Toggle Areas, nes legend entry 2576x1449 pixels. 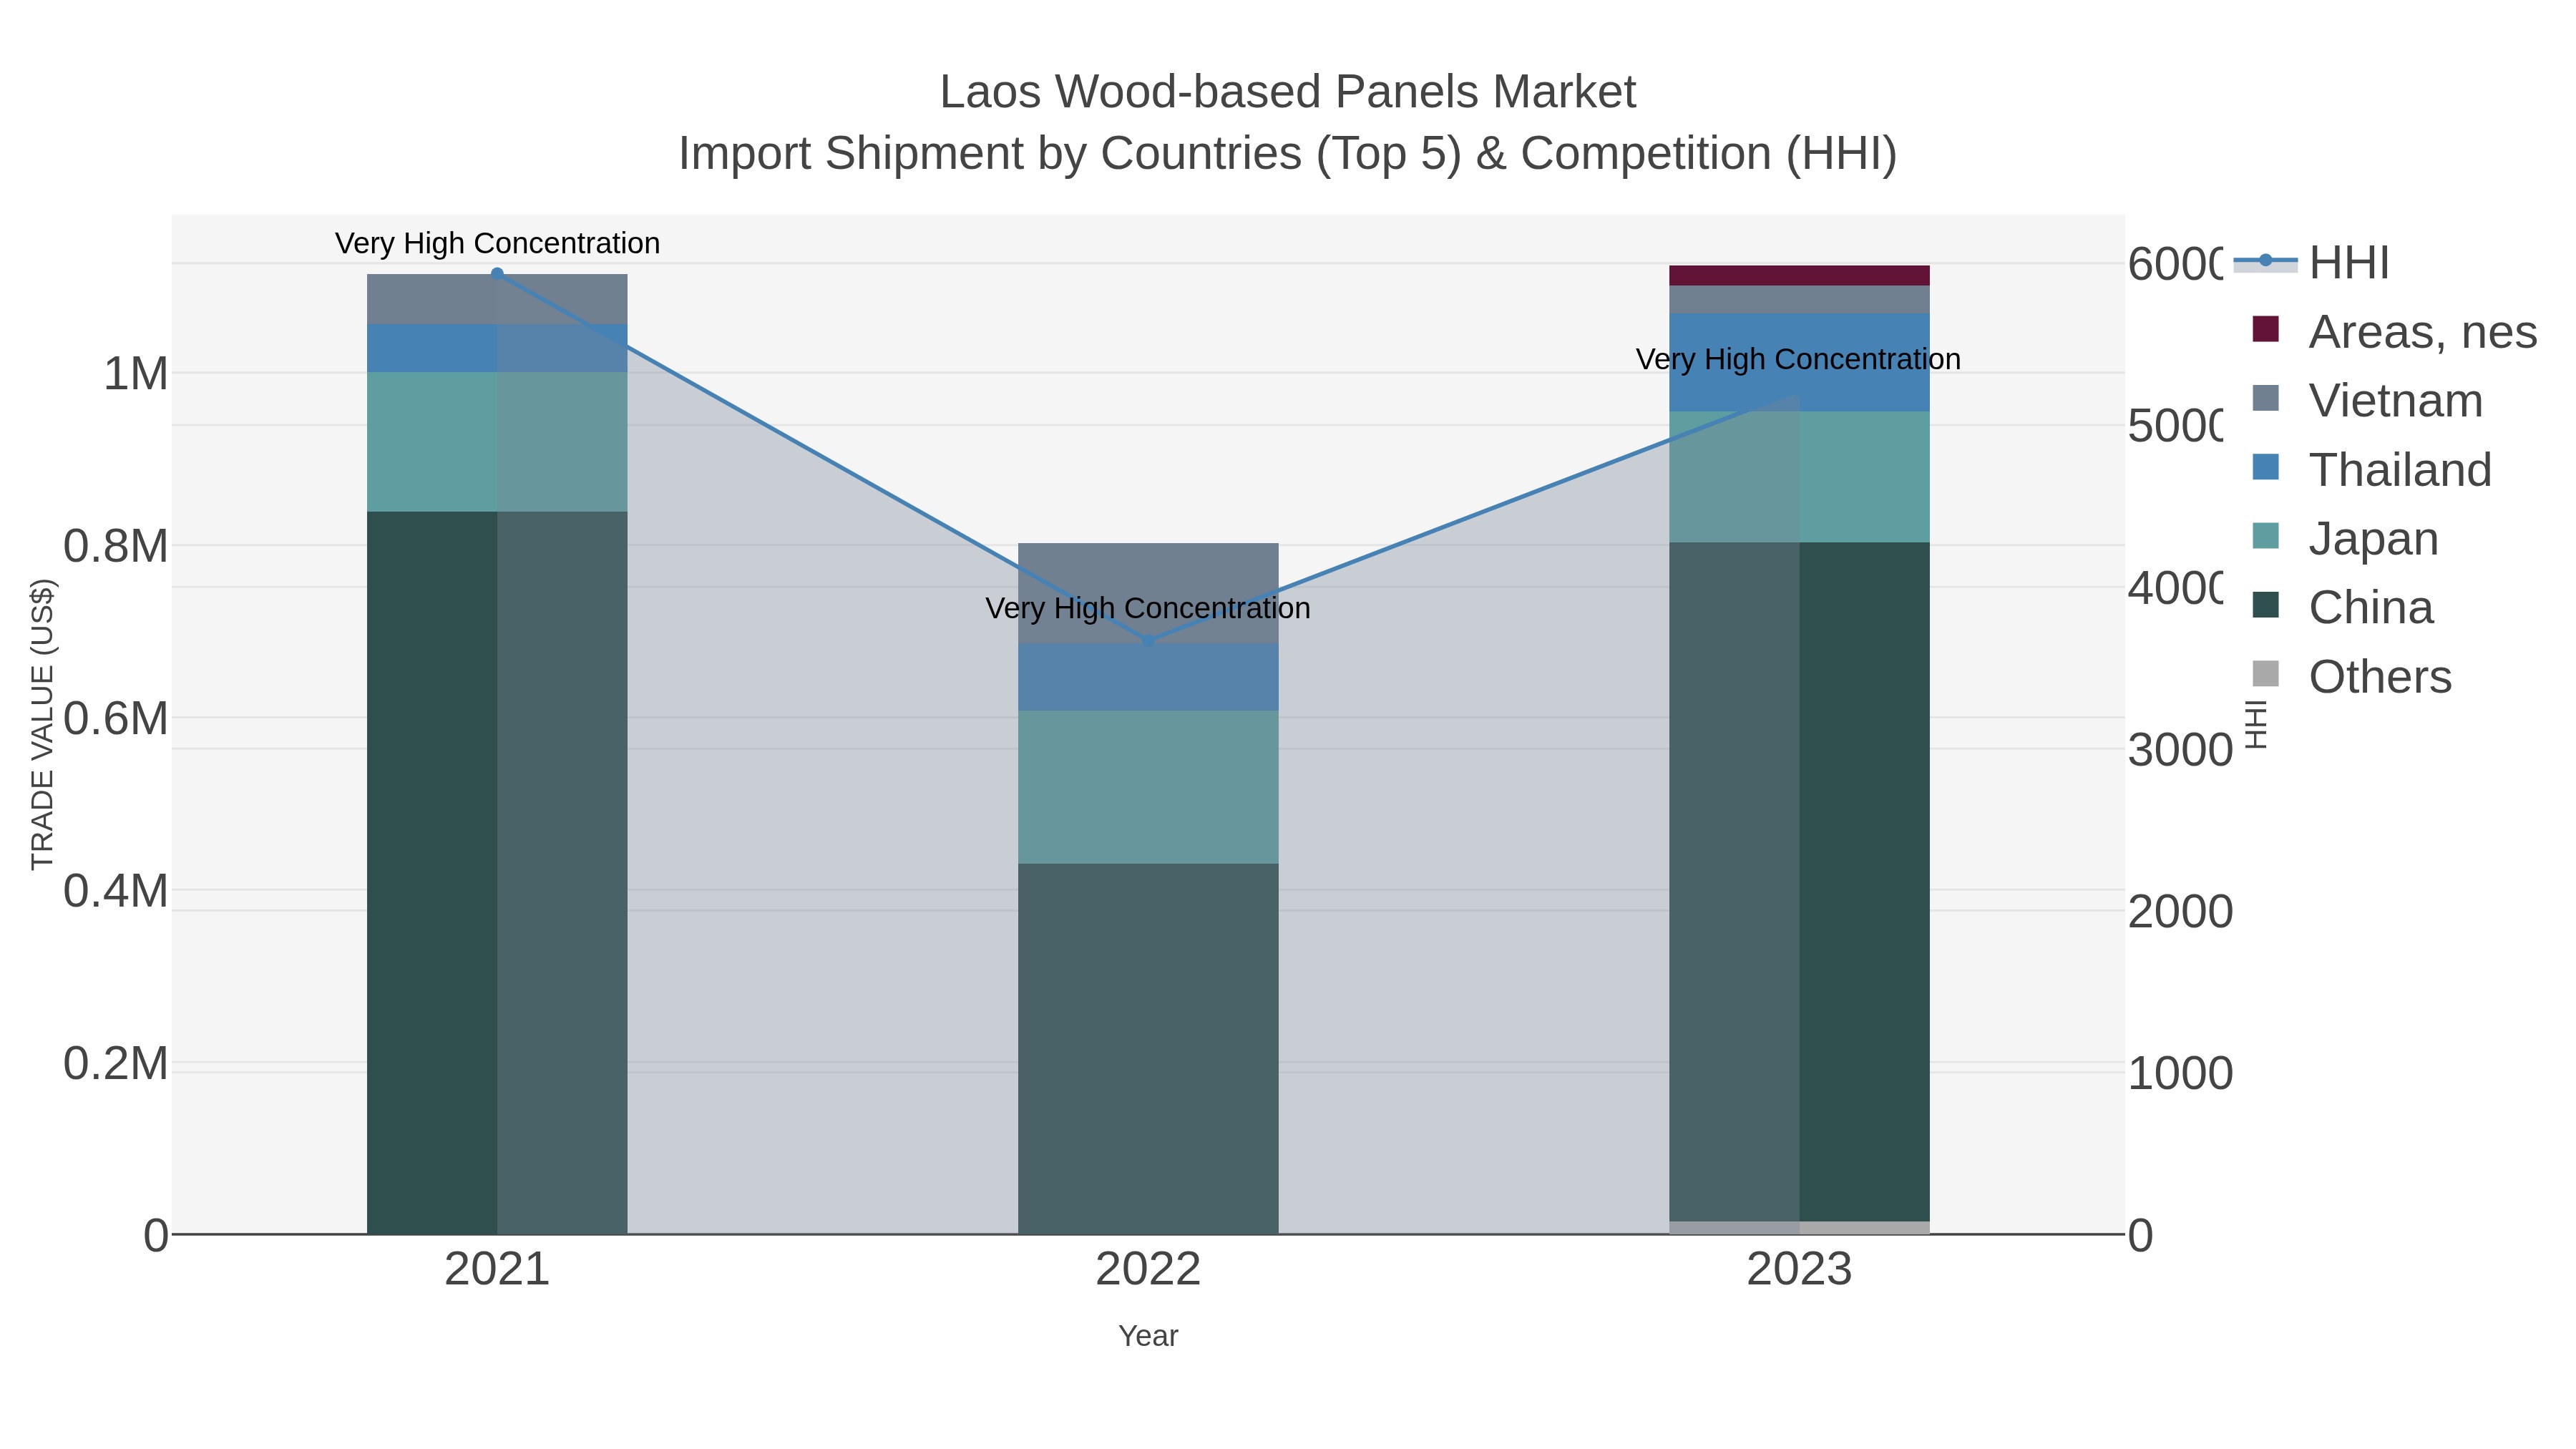[2394, 332]
